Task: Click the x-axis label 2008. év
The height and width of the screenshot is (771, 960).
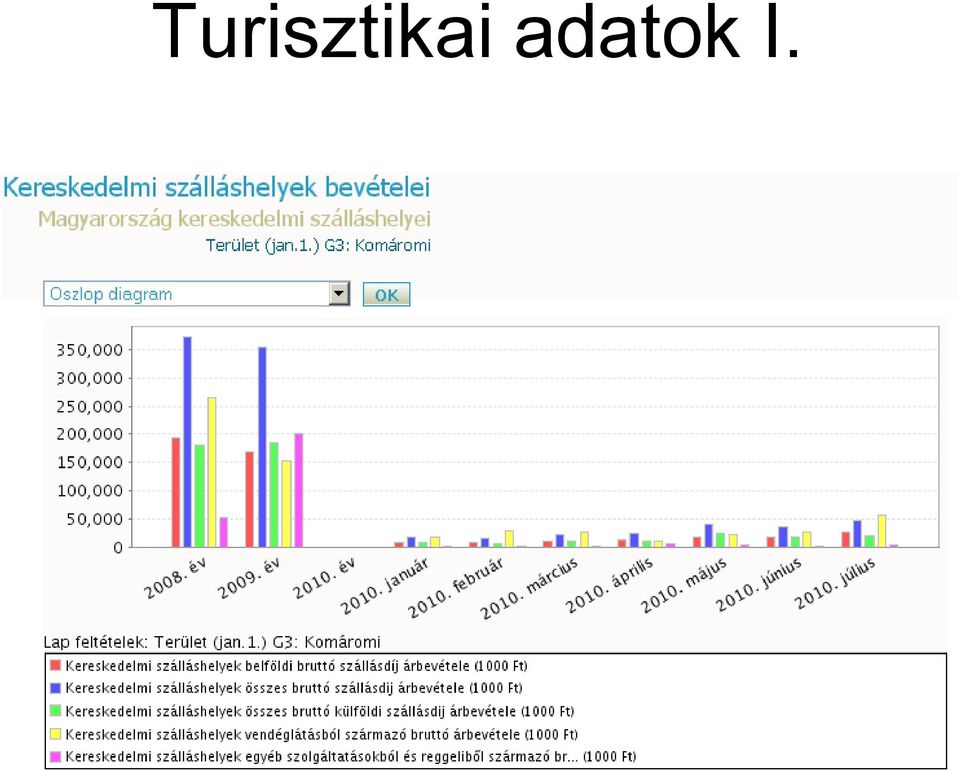Action: (175, 579)
